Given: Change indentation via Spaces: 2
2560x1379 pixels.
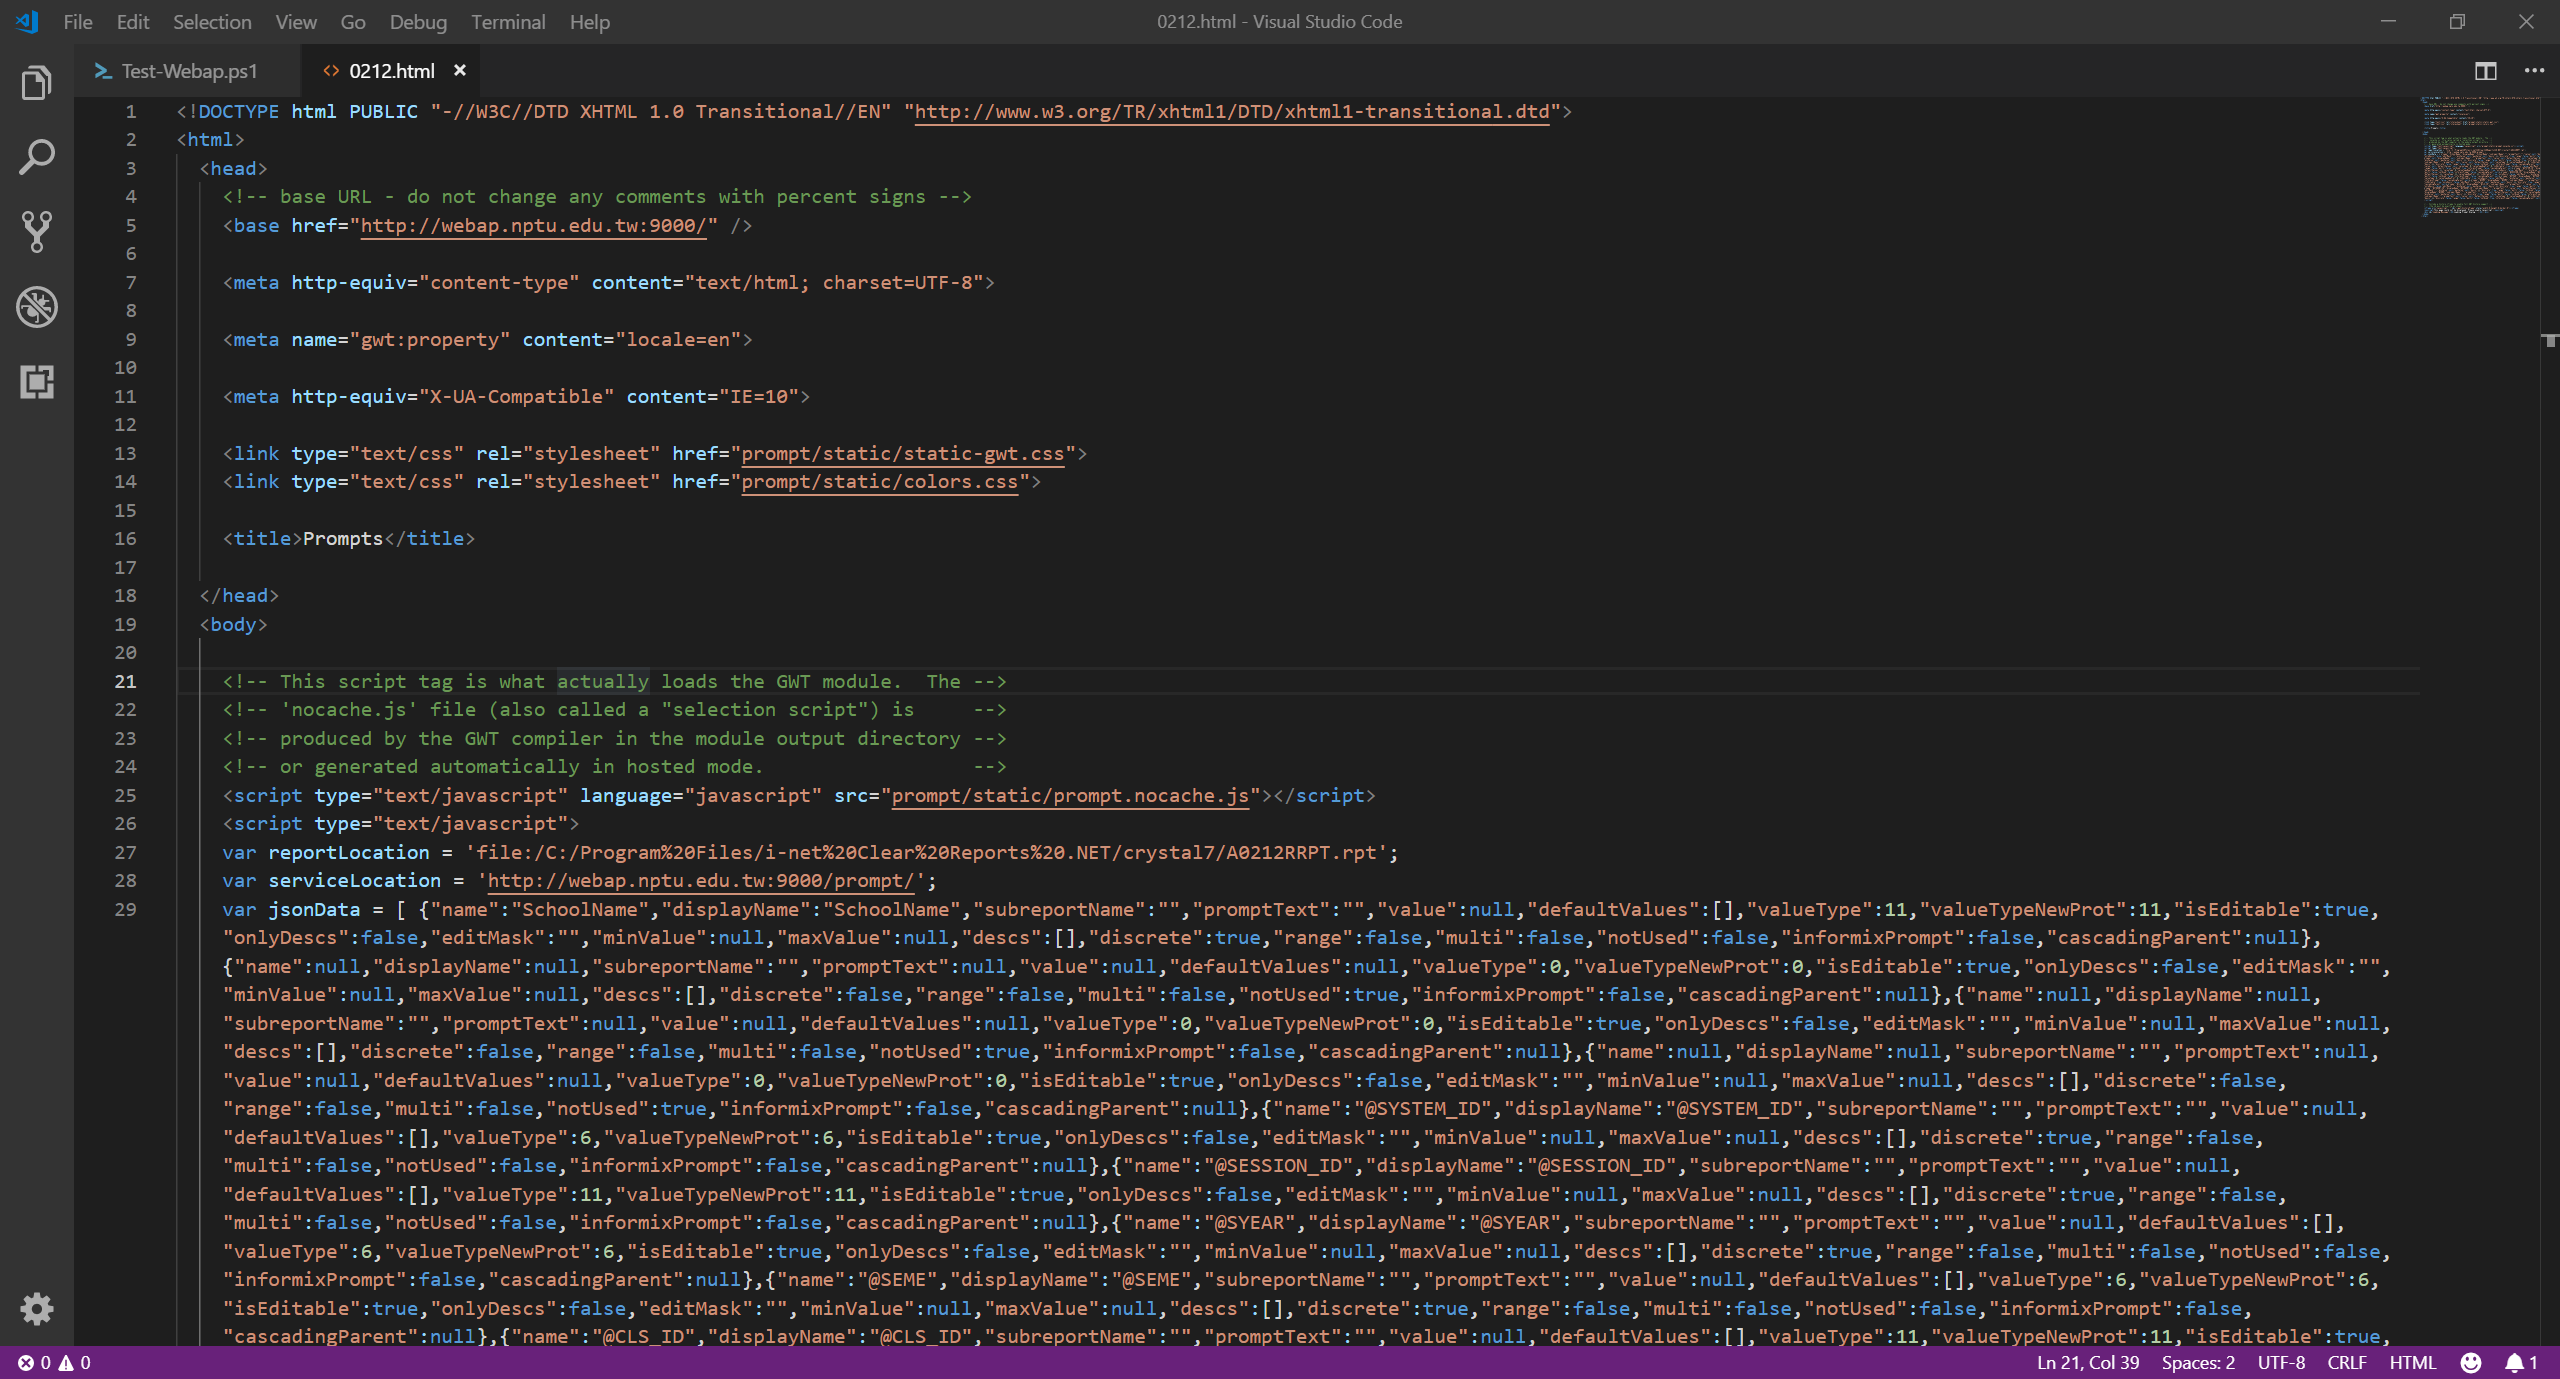Looking at the screenshot, I should (2198, 1362).
